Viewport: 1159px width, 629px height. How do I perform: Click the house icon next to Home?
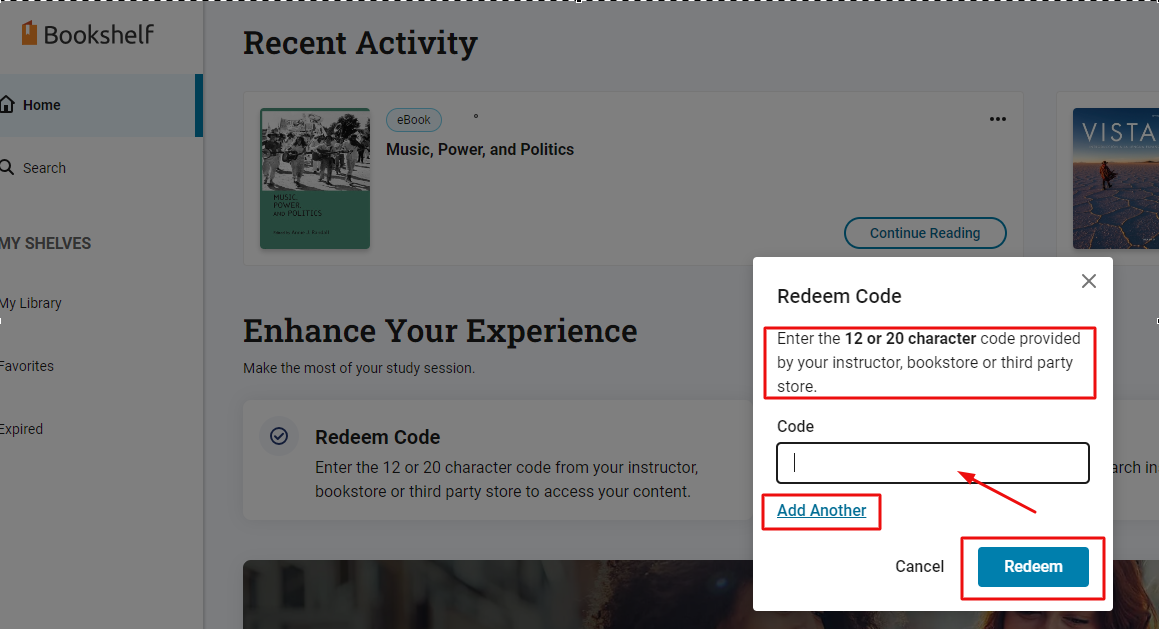pyautogui.click(x=8, y=104)
